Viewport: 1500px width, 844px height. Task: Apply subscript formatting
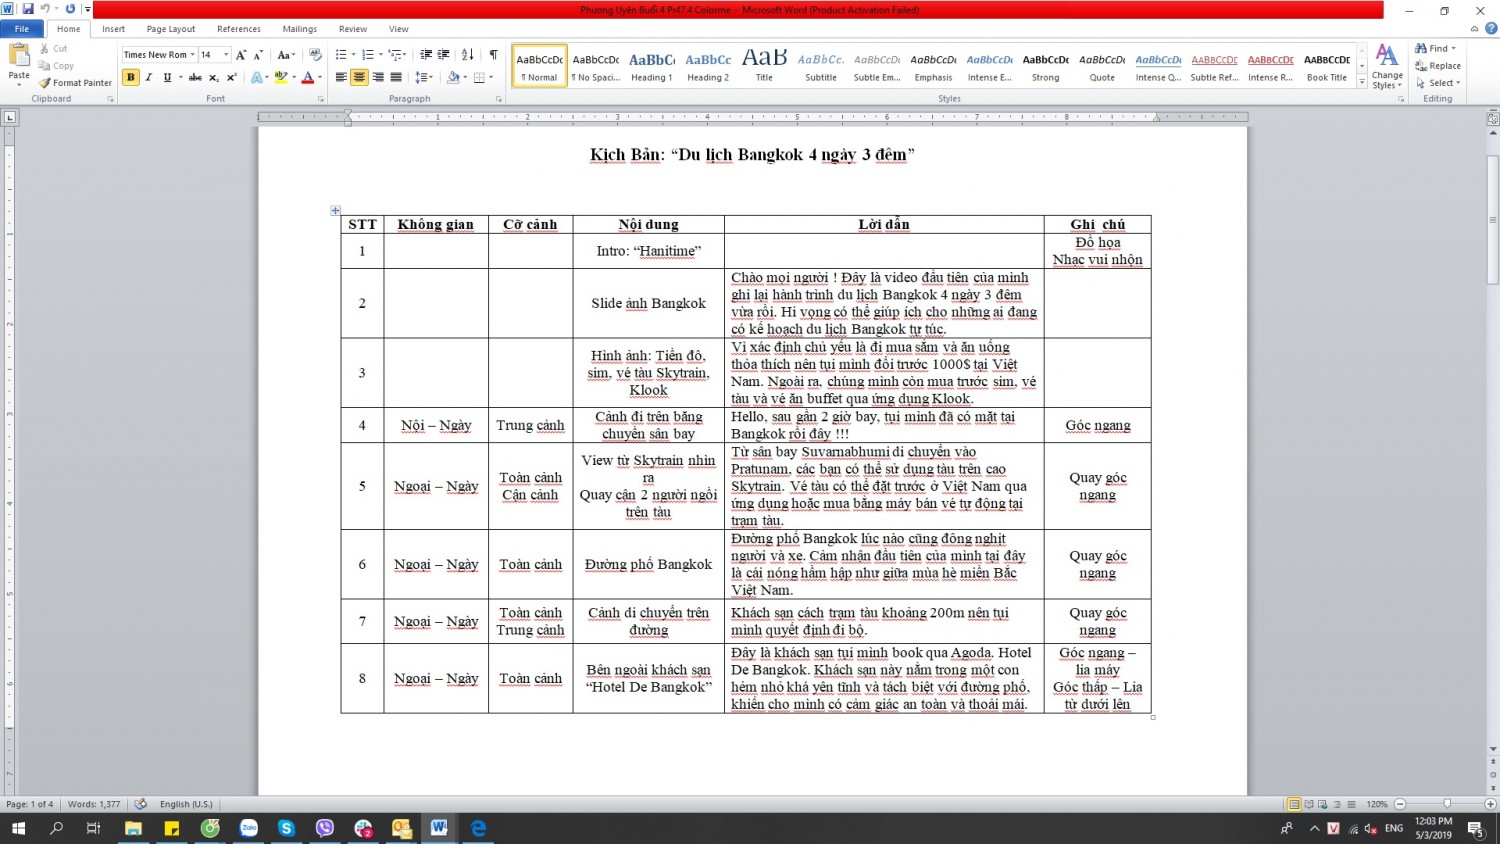[x=213, y=77]
